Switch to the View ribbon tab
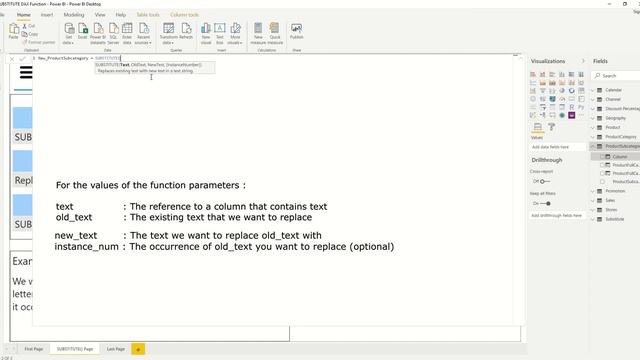Image resolution: width=640 pixels, height=360 pixels. 100,15
